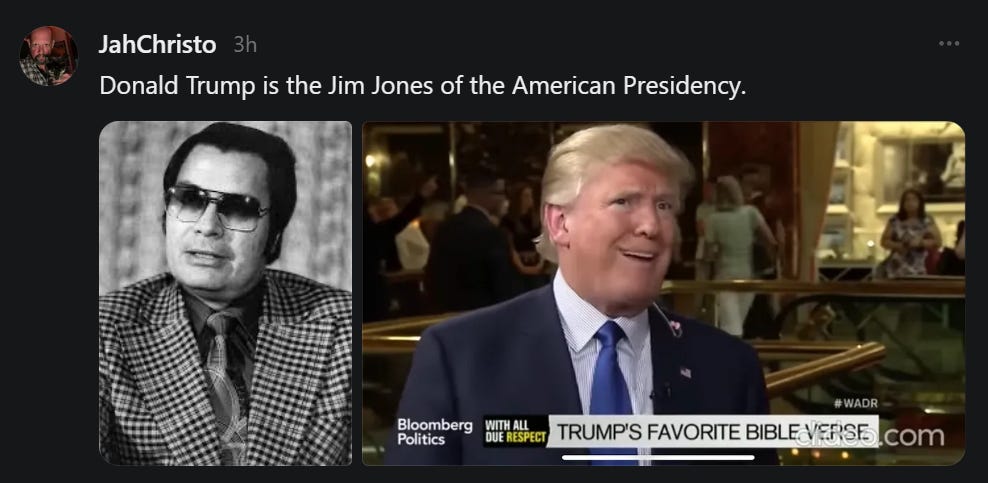Click the white progress bar under the video
This screenshot has width=988, height=483.
point(658,458)
